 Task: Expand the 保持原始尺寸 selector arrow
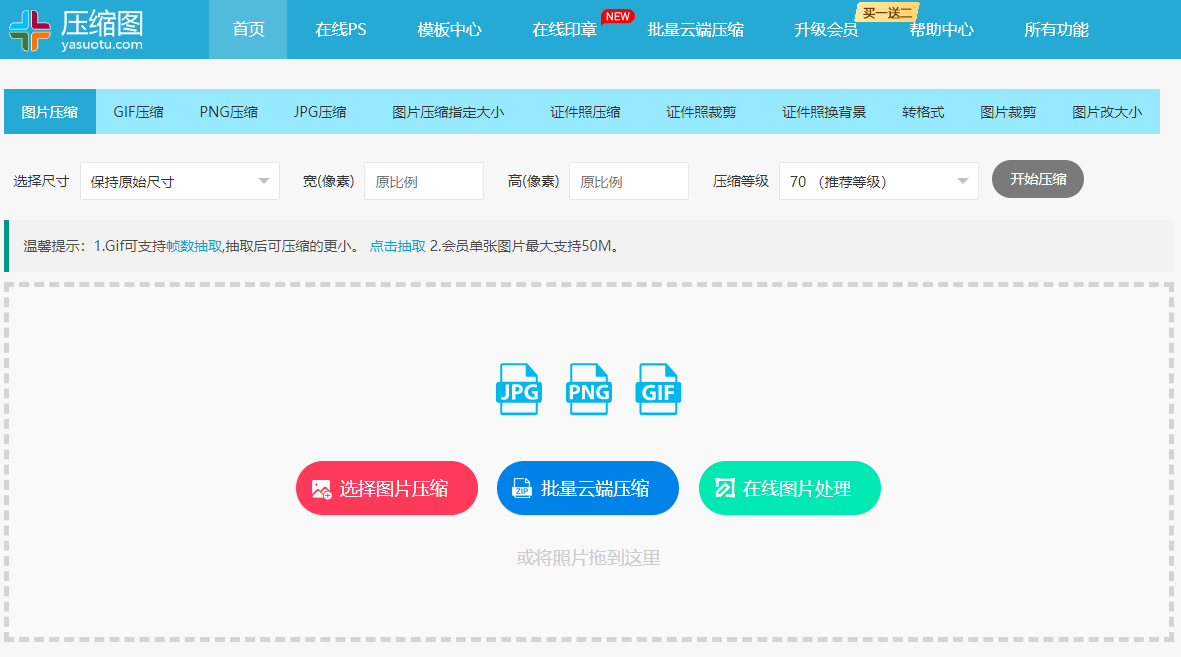[x=265, y=181]
